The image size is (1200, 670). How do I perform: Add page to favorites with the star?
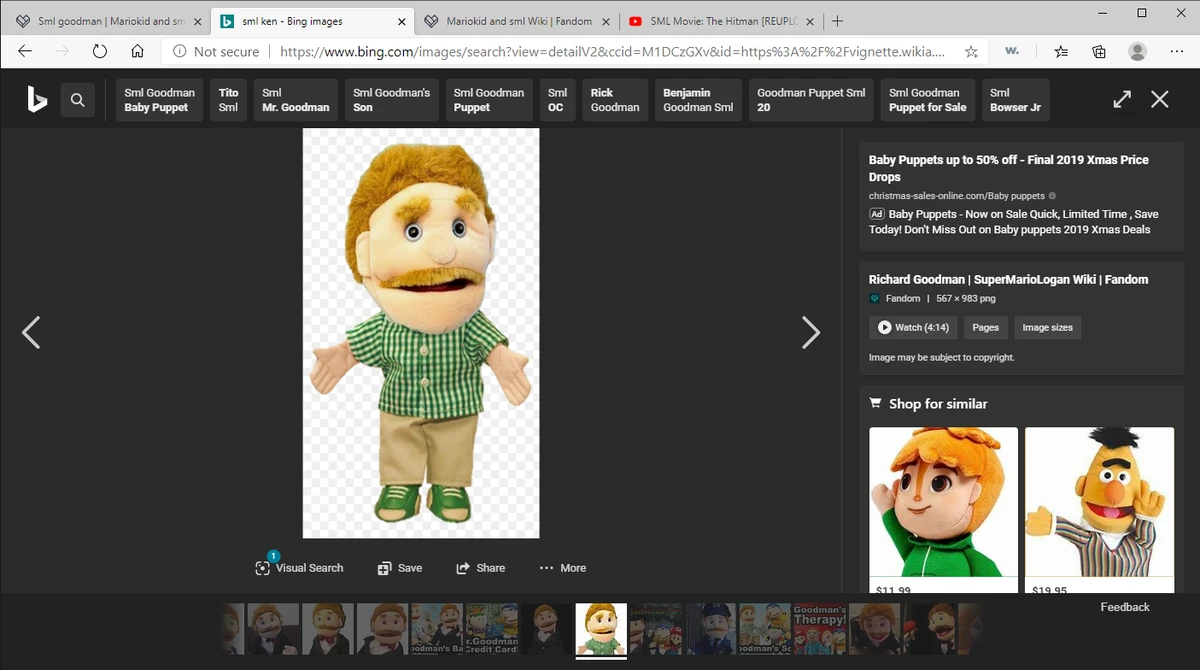(970, 51)
